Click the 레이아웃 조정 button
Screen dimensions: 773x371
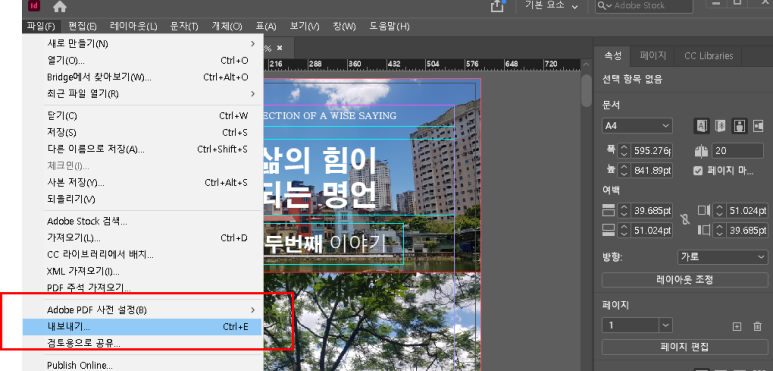point(685,280)
